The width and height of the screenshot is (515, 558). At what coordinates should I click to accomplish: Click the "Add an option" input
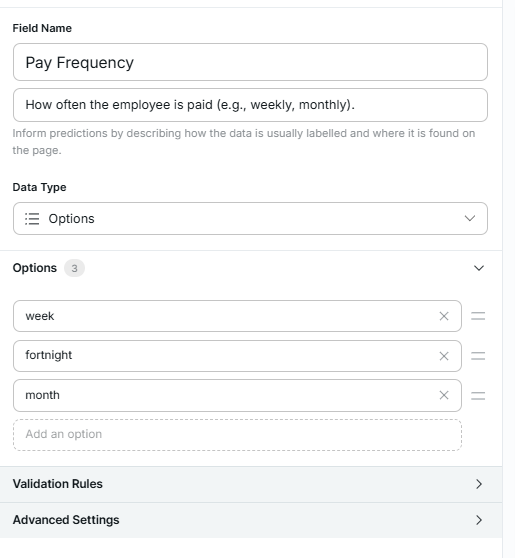(x=237, y=435)
